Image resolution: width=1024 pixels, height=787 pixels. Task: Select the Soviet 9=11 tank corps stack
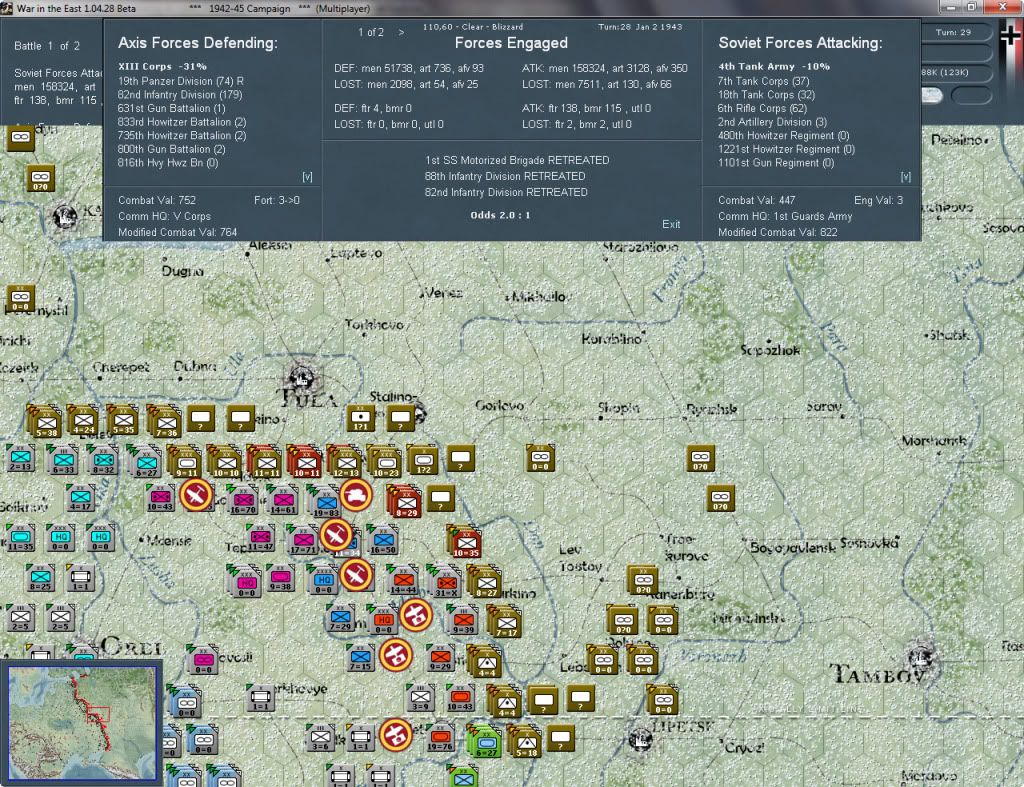[x=185, y=460]
